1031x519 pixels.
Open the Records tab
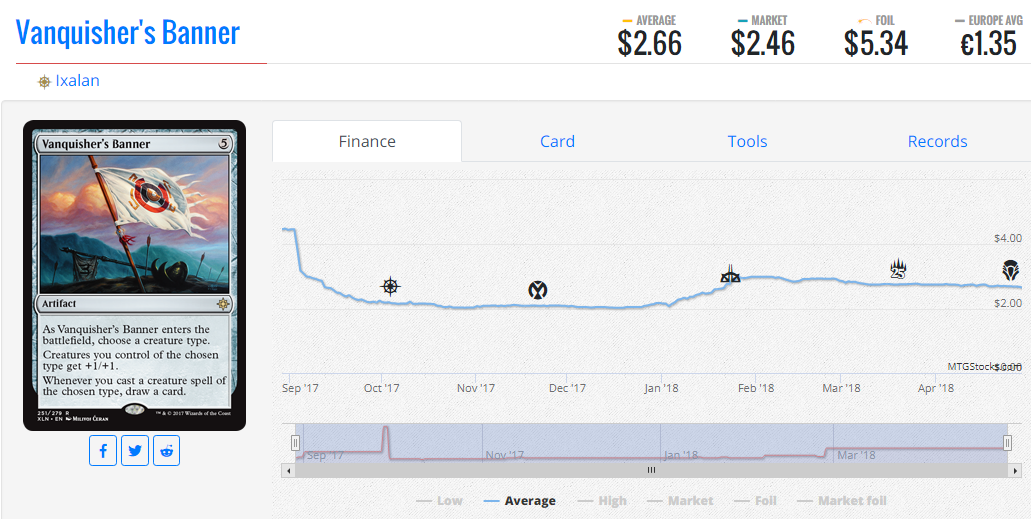pos(938,141)
